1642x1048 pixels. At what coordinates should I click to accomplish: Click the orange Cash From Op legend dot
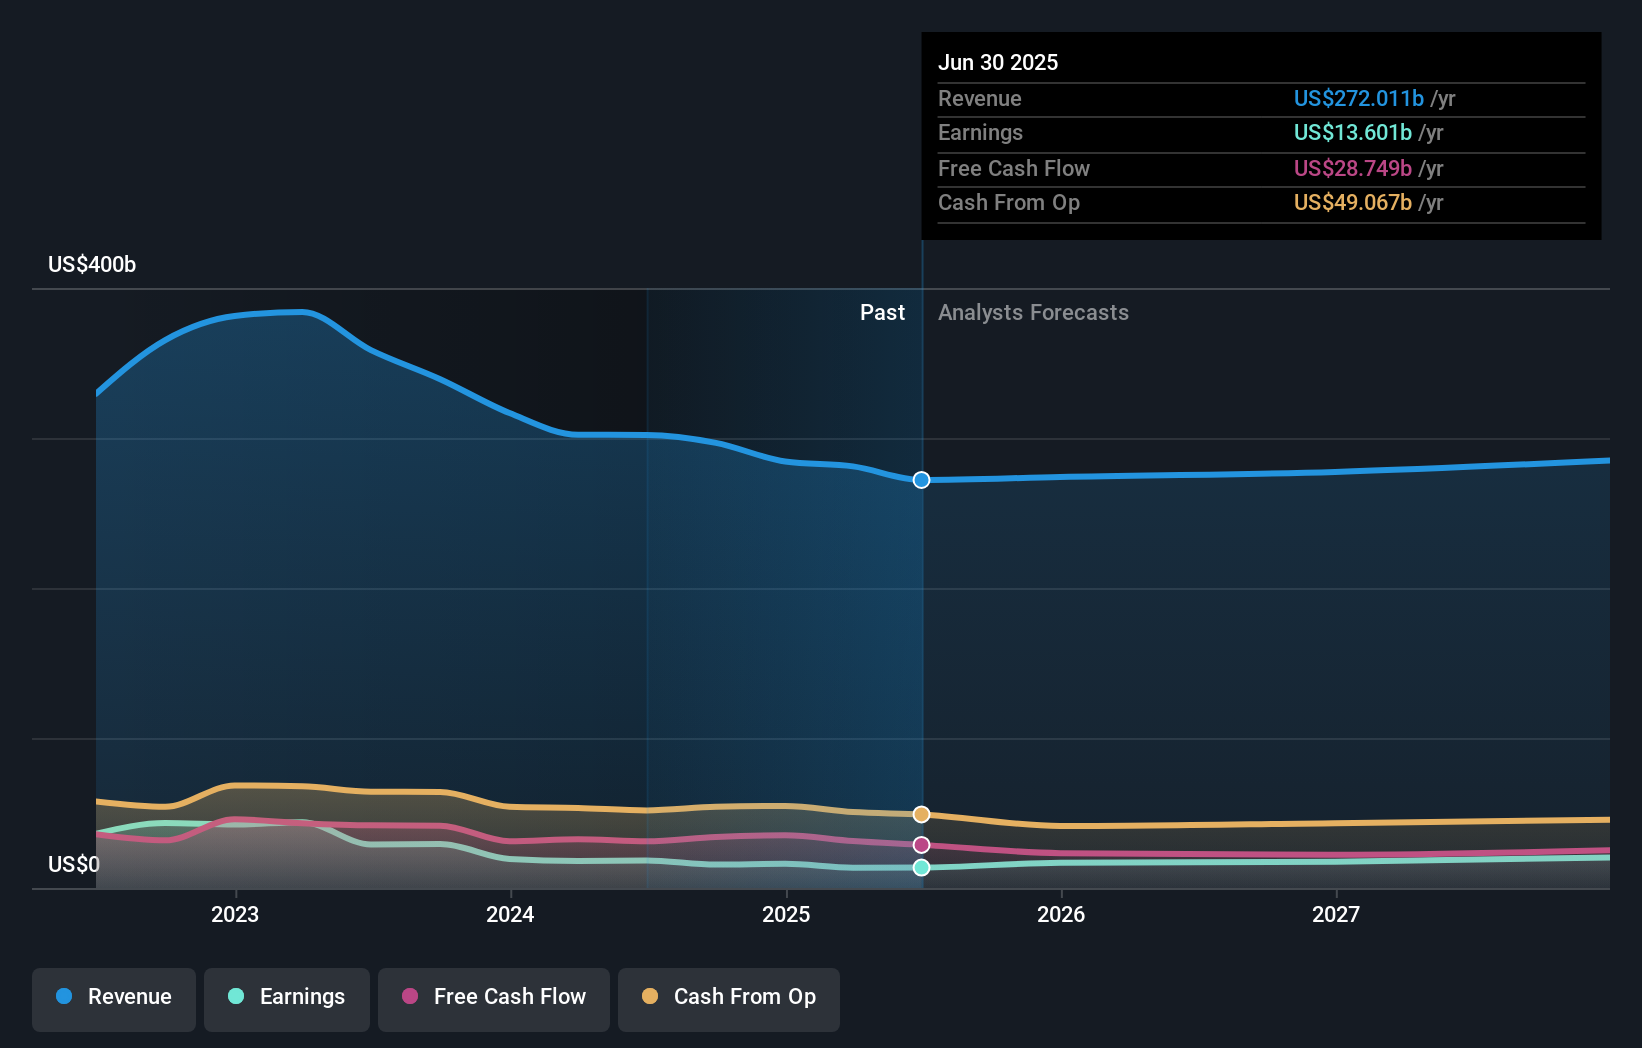click(651, 997)
